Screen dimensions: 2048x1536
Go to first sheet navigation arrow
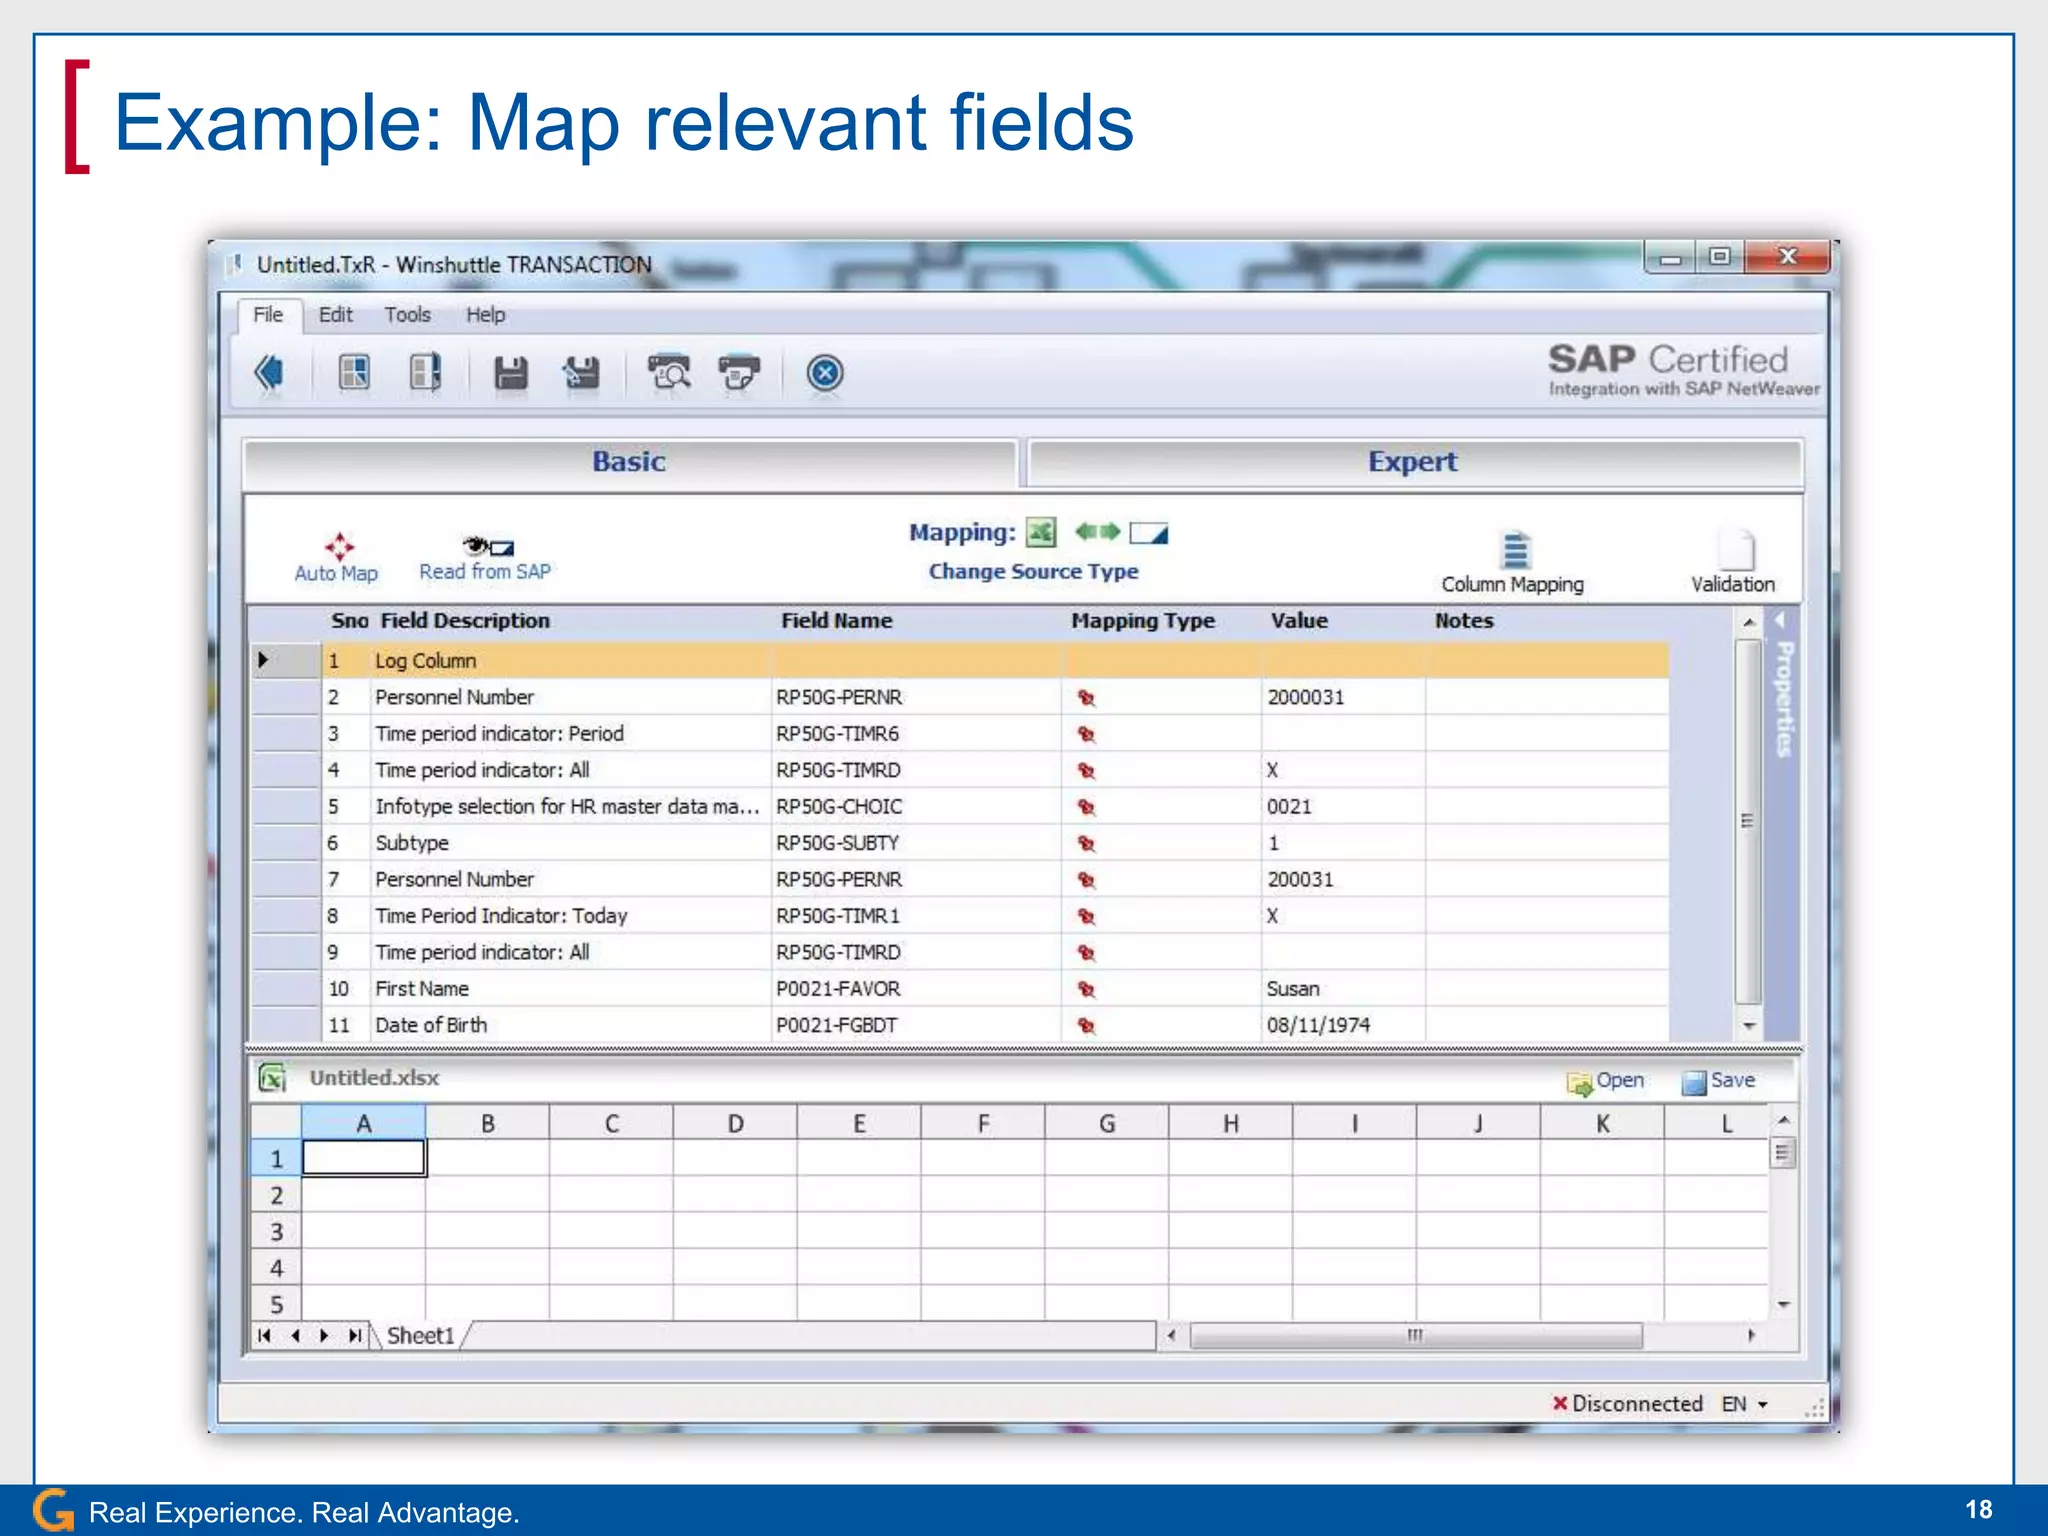[264, 1336]
